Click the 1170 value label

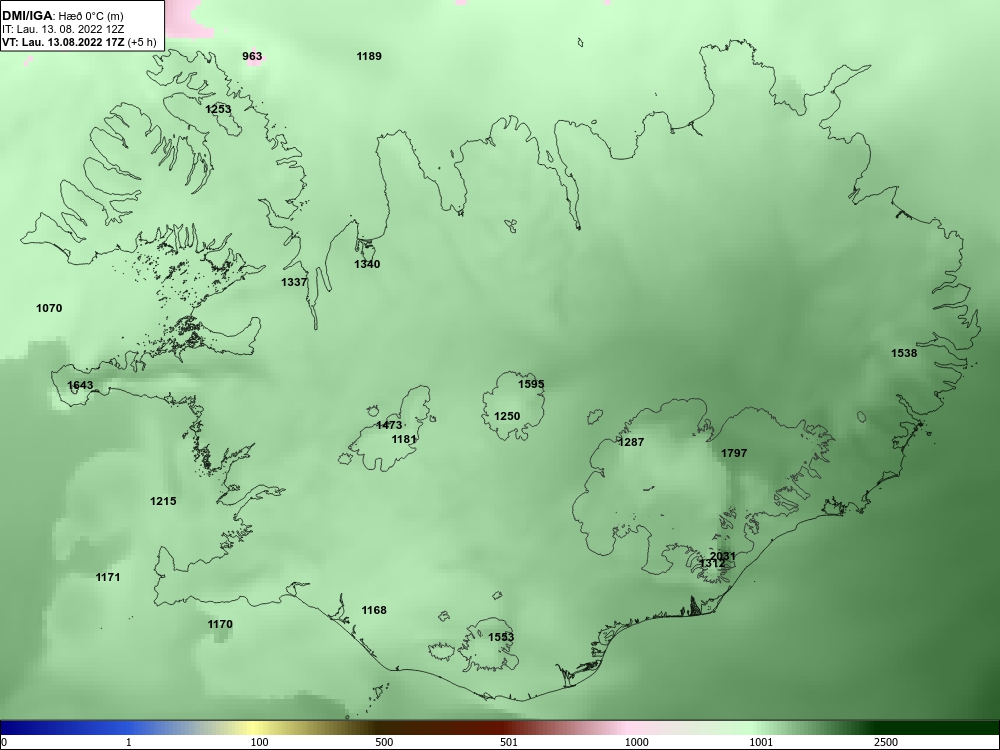(x=220, y=624)
